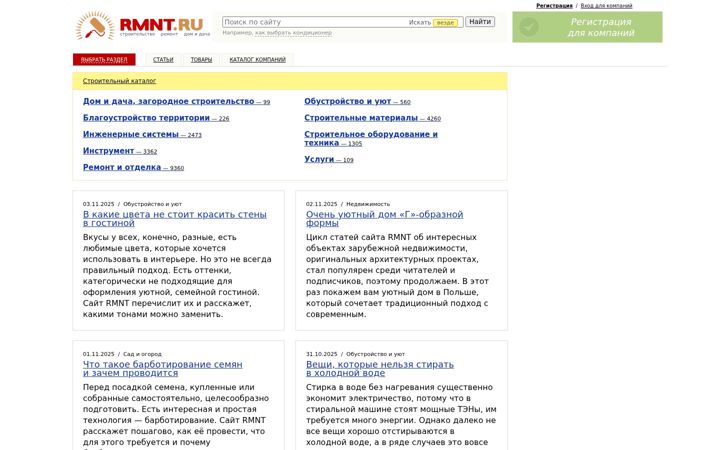Click 'Обустройство и уют' tag dated 03.11.2025
Screen dimensions: 720x450
point(152,204)
